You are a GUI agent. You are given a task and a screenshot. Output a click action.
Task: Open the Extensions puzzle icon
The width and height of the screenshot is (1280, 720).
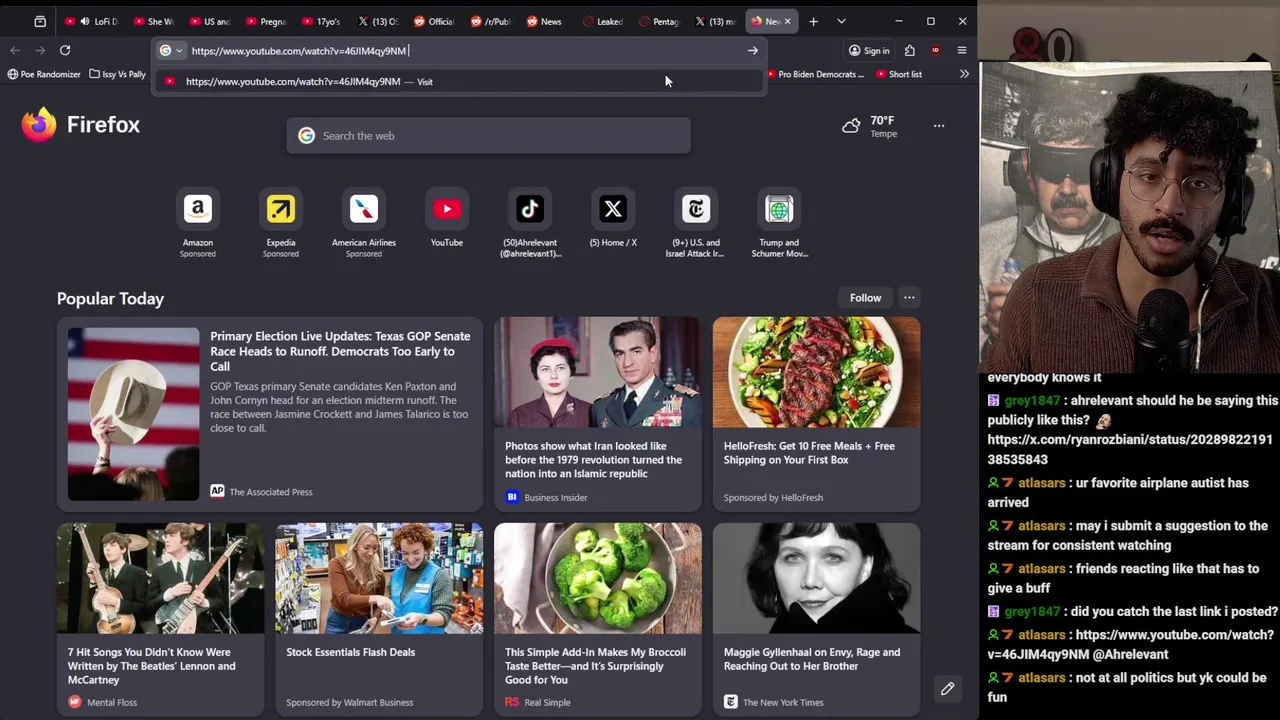click(x=910, y=50)
